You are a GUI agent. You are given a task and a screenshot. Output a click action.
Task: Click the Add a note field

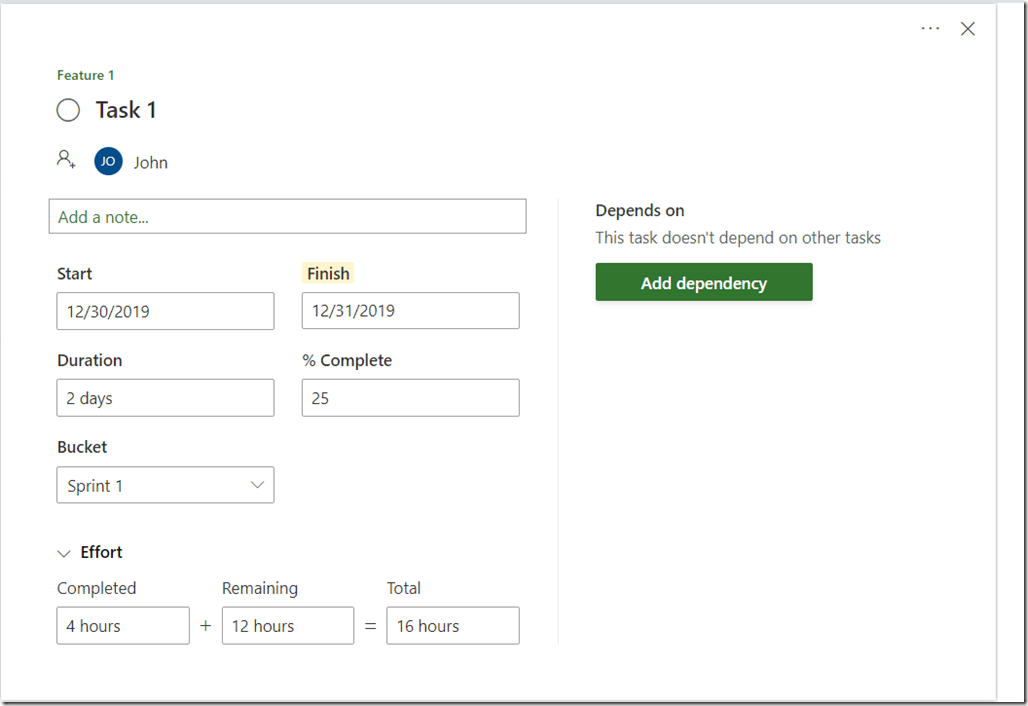coord(287,217)
